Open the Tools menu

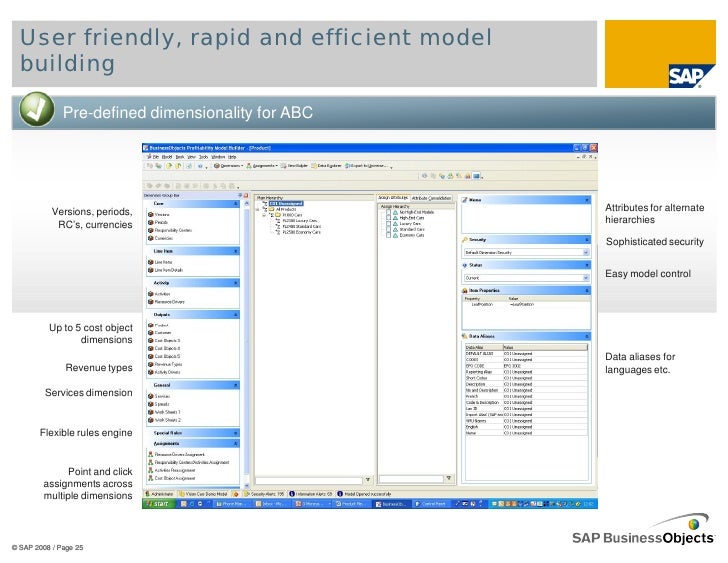(203, 157)
